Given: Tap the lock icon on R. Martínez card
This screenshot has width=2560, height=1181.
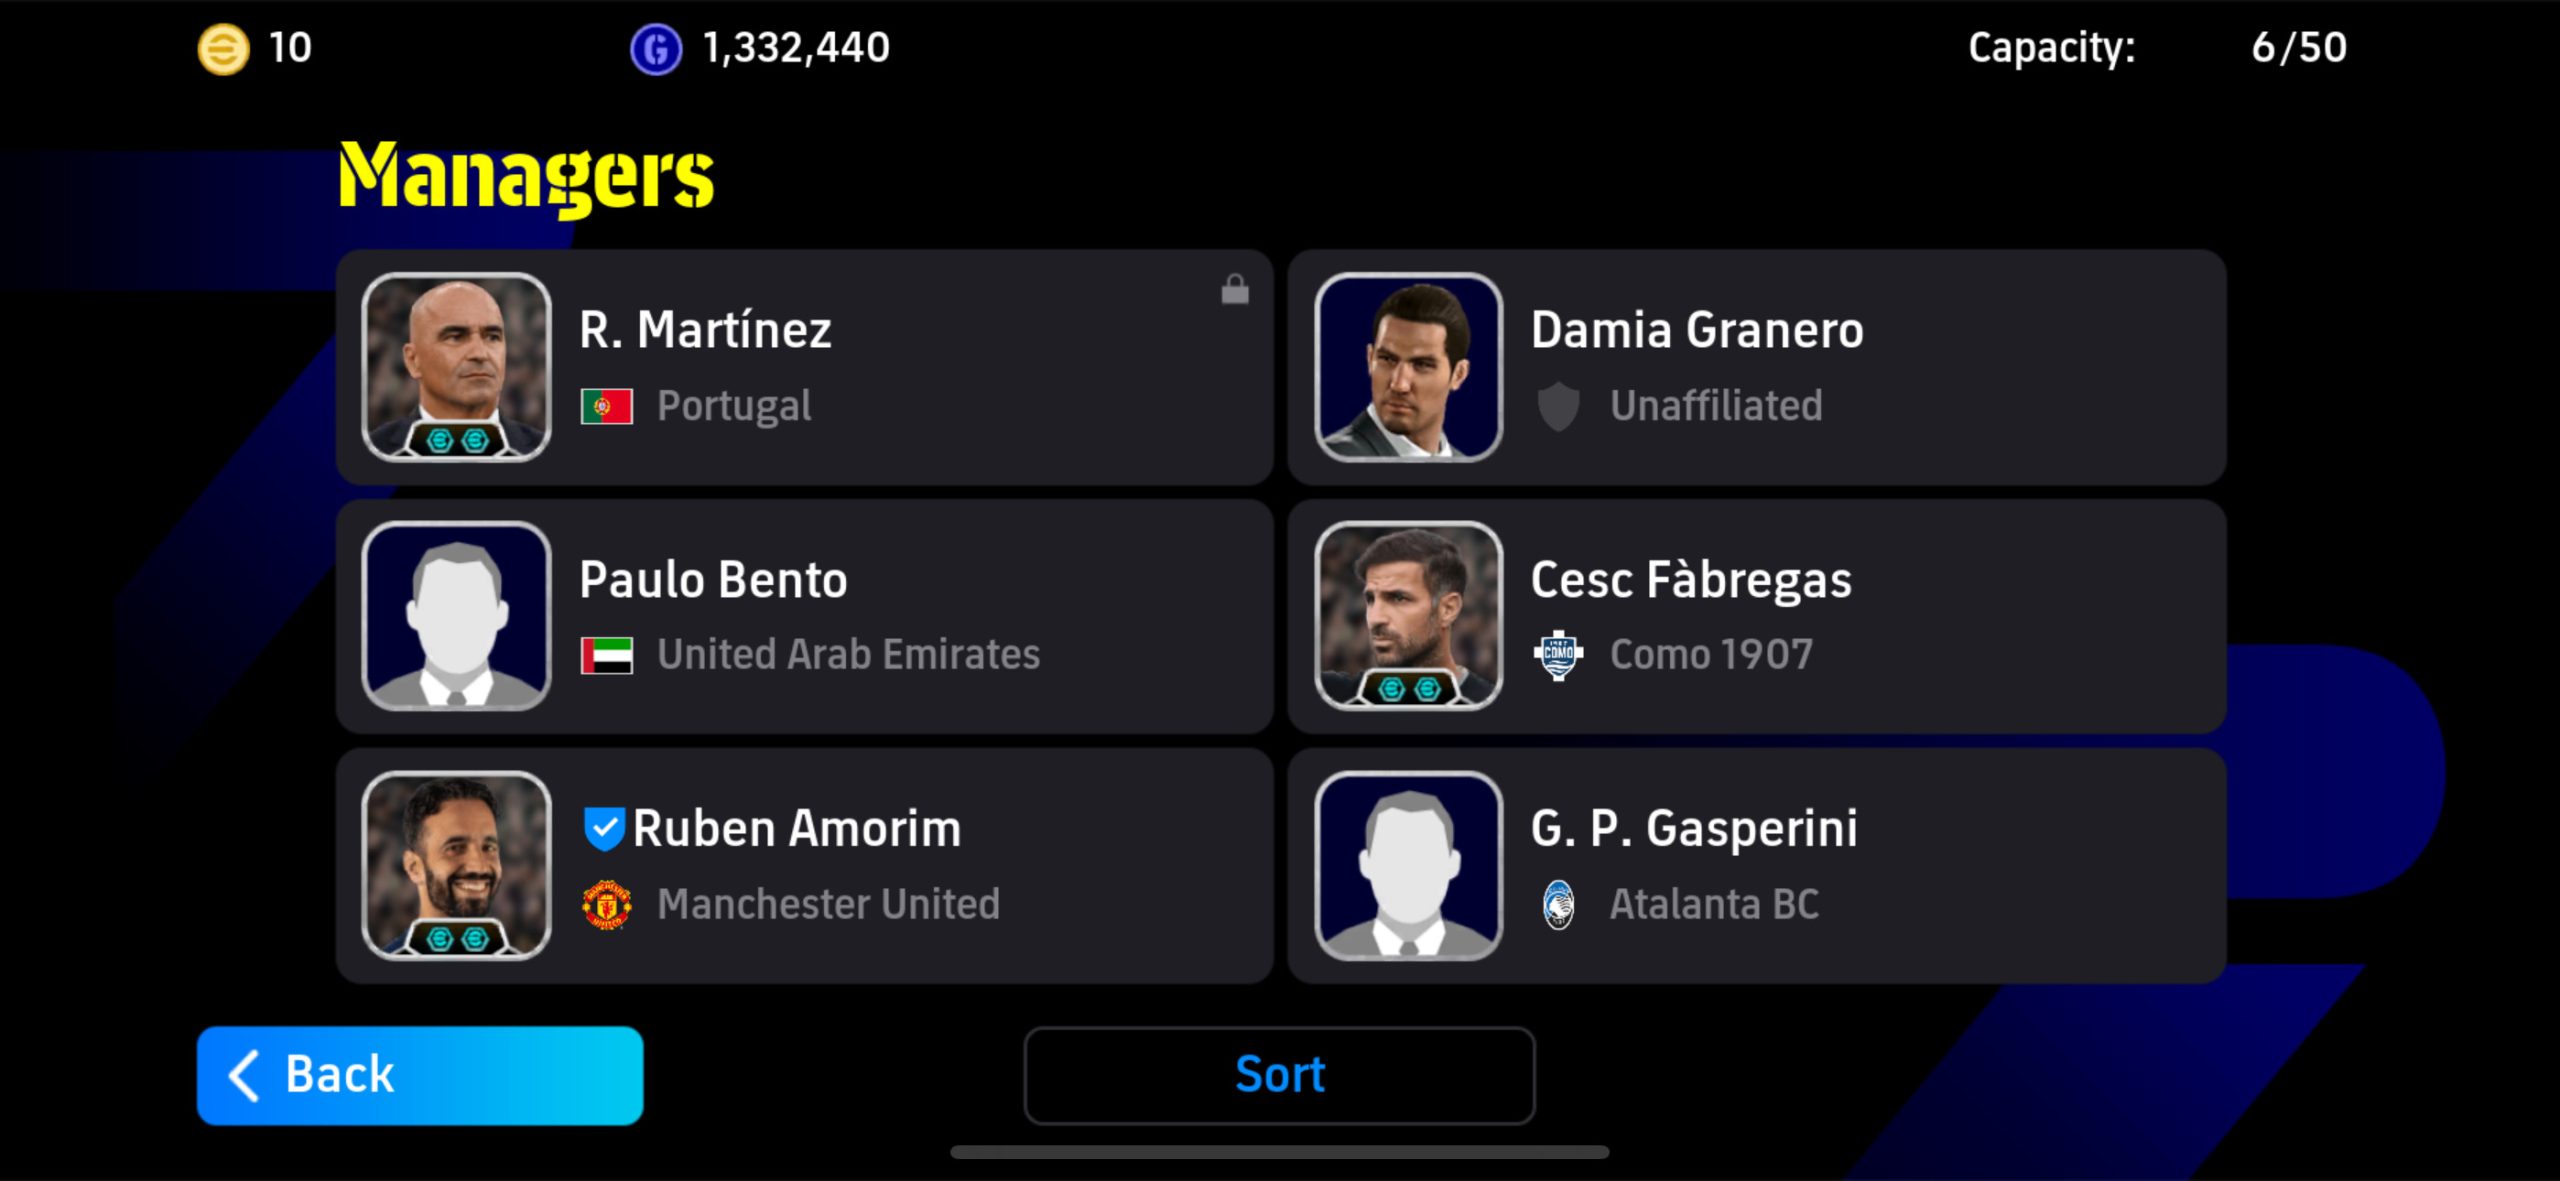Looking at the screenshot, I should 1235,289.
